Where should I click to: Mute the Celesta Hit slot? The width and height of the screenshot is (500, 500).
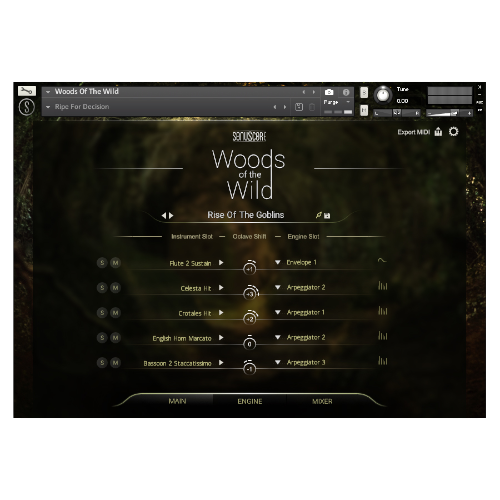[x=115, y=288]
